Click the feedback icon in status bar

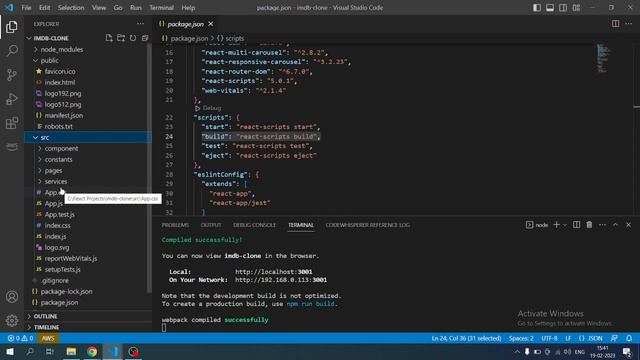[x=614, y=338]
